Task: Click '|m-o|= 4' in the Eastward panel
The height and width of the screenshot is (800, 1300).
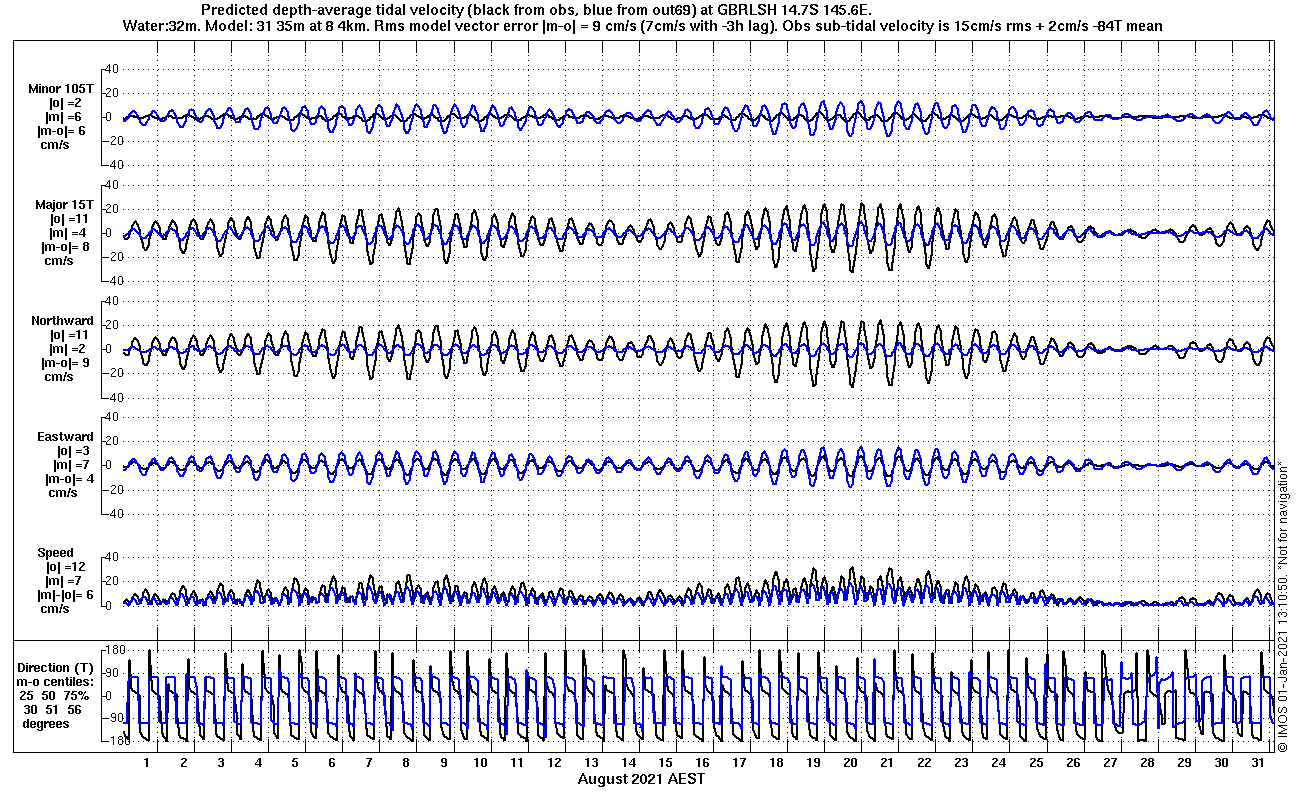Action: [67, 479]
